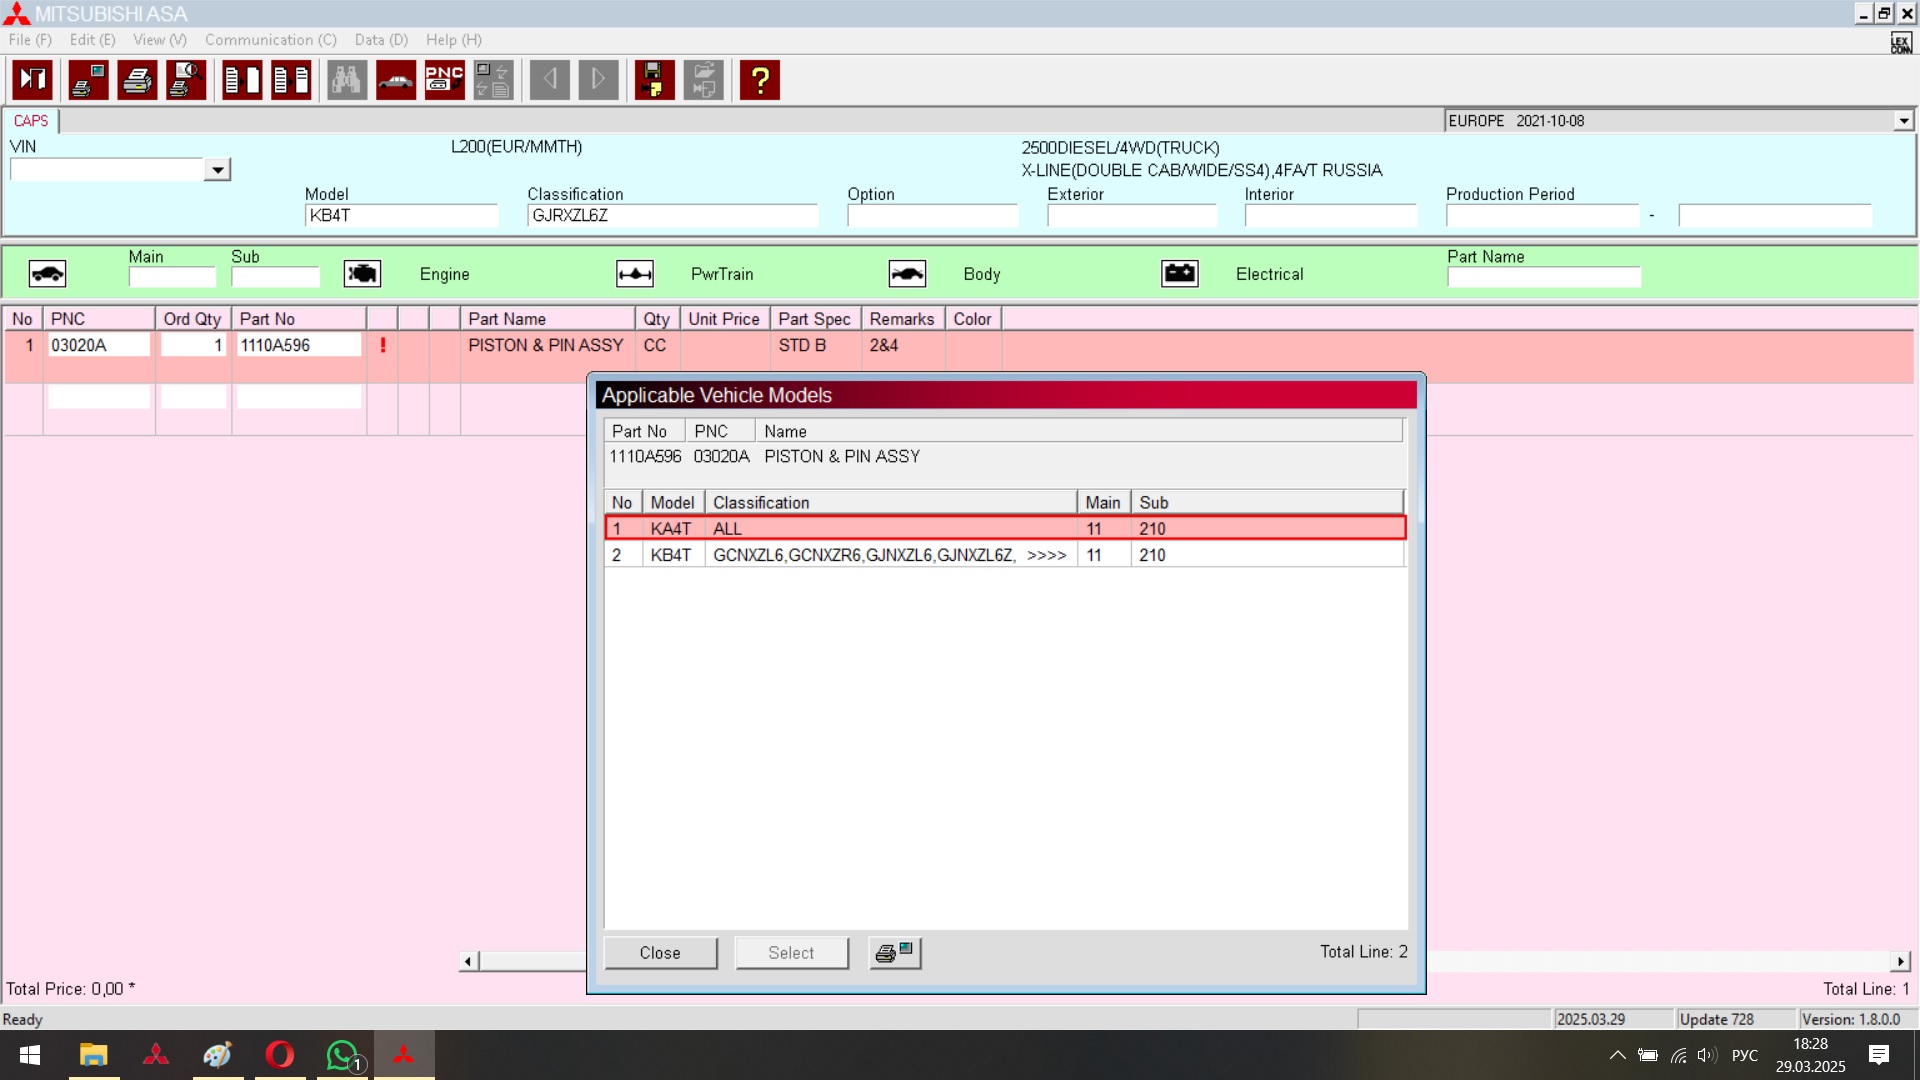Image resolution: width=1920 pixels, height=1080 pixels.
Task: Click the Select button in the dialog
Action: click(791, 953)
